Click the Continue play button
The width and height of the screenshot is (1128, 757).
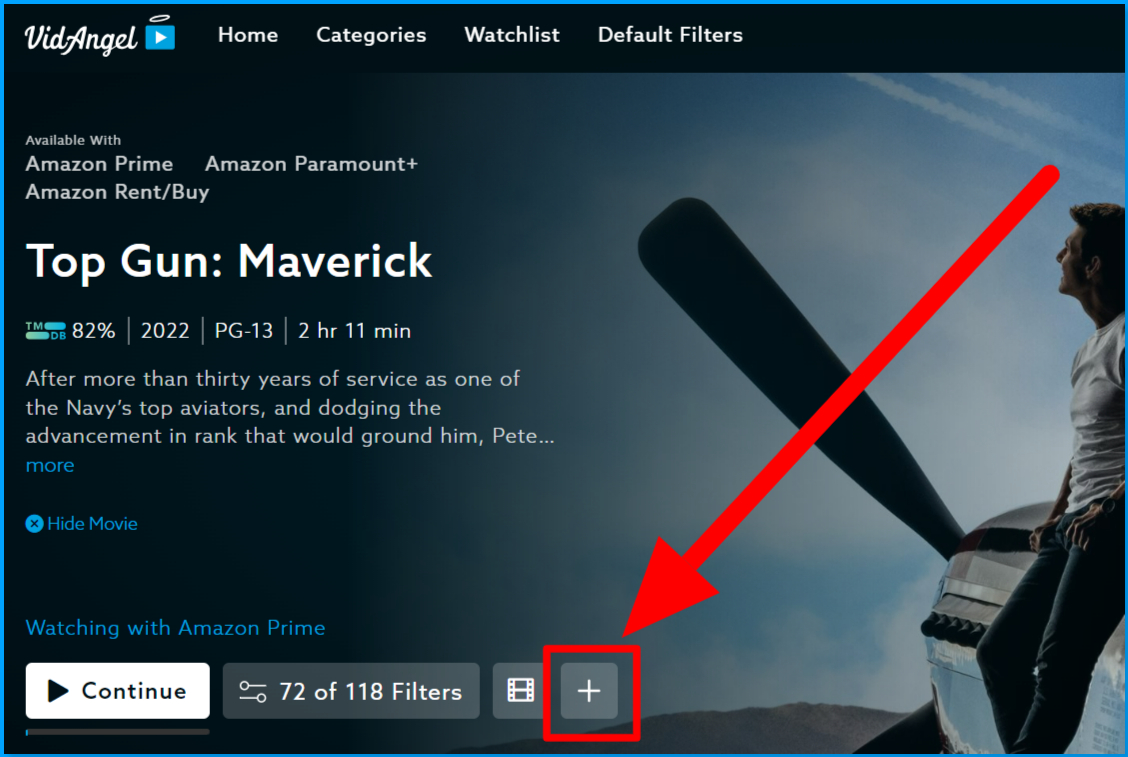tap(118, 691)
